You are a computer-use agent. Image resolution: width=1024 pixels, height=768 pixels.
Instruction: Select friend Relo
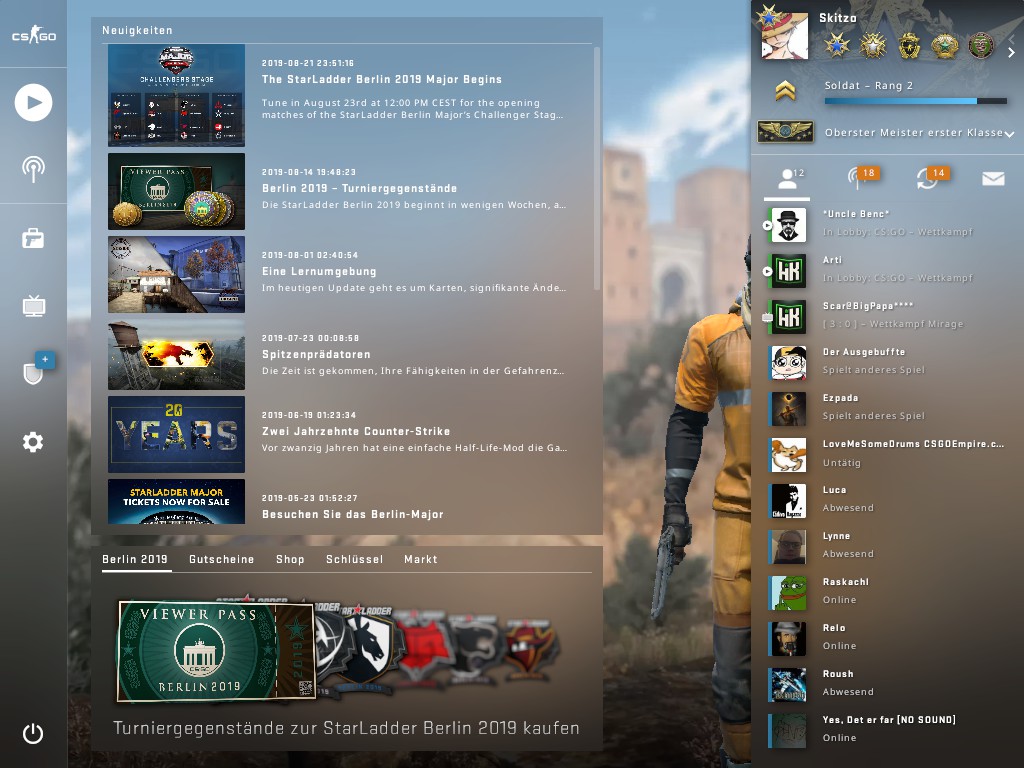(x=888, y=639)
